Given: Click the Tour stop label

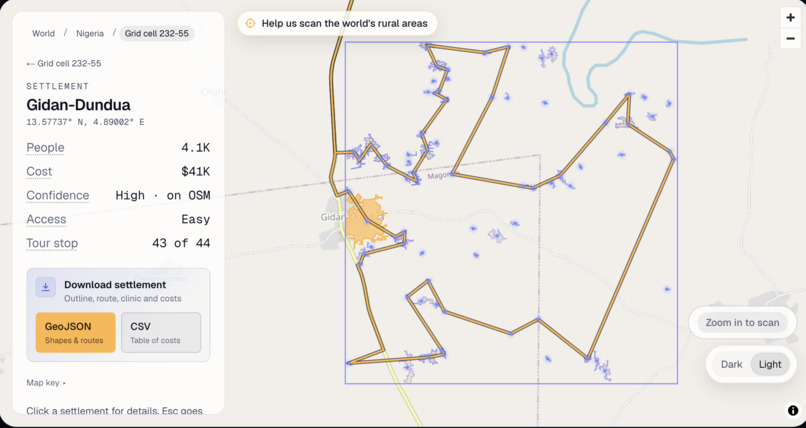Looking at the screenshot, I should 52,244.
